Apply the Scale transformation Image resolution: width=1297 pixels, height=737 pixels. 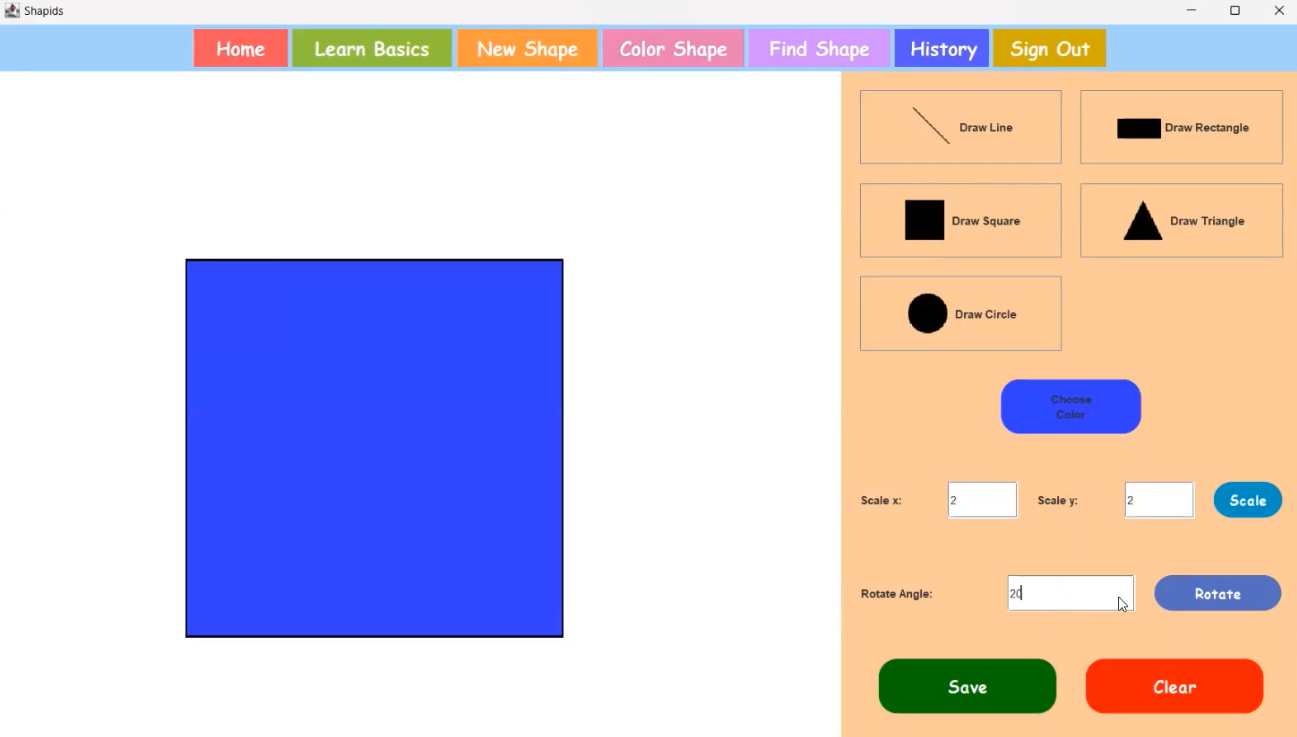click(x=1247, y=500)
